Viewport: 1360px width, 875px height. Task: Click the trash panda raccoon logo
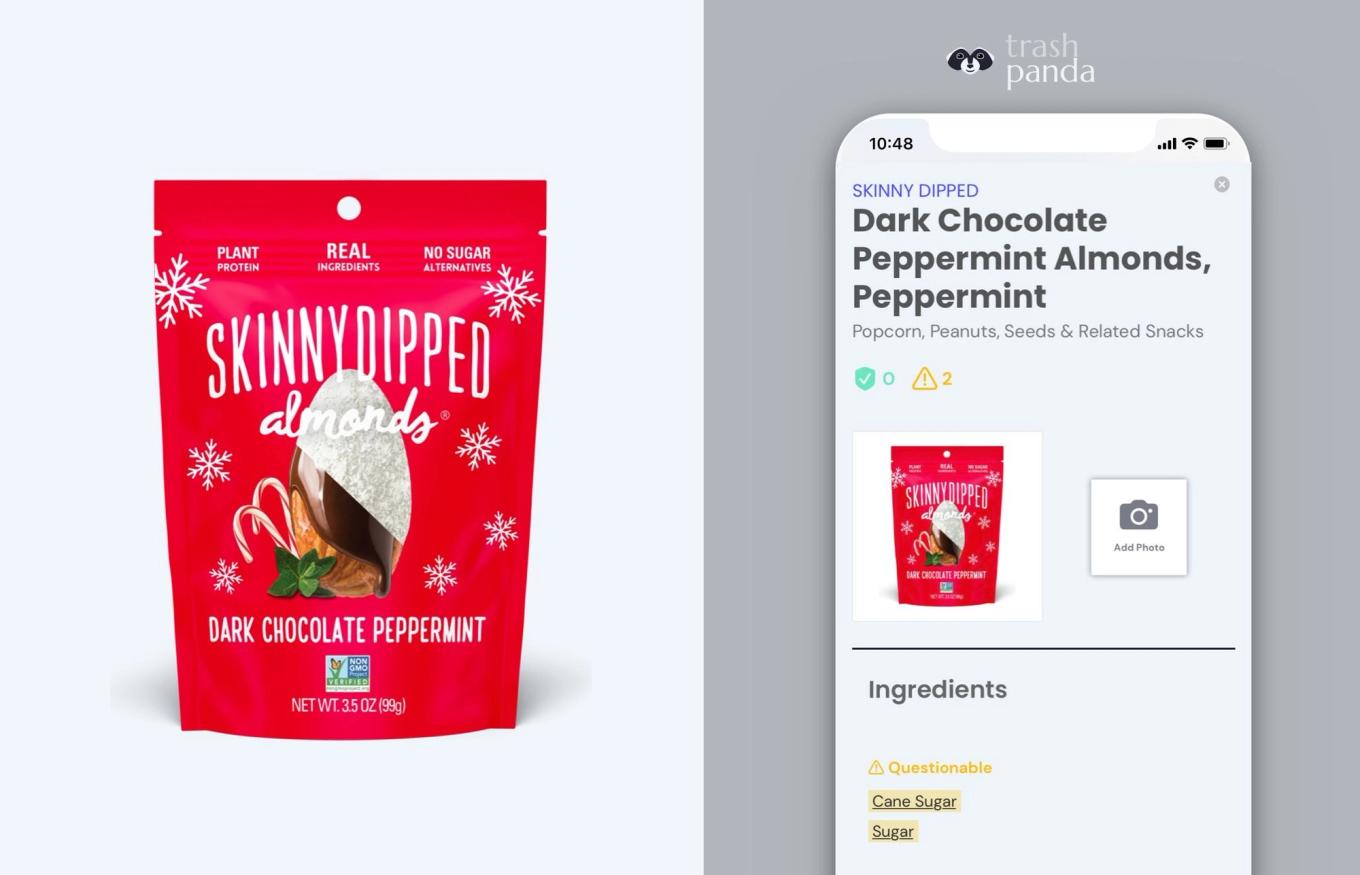[970, 61]
